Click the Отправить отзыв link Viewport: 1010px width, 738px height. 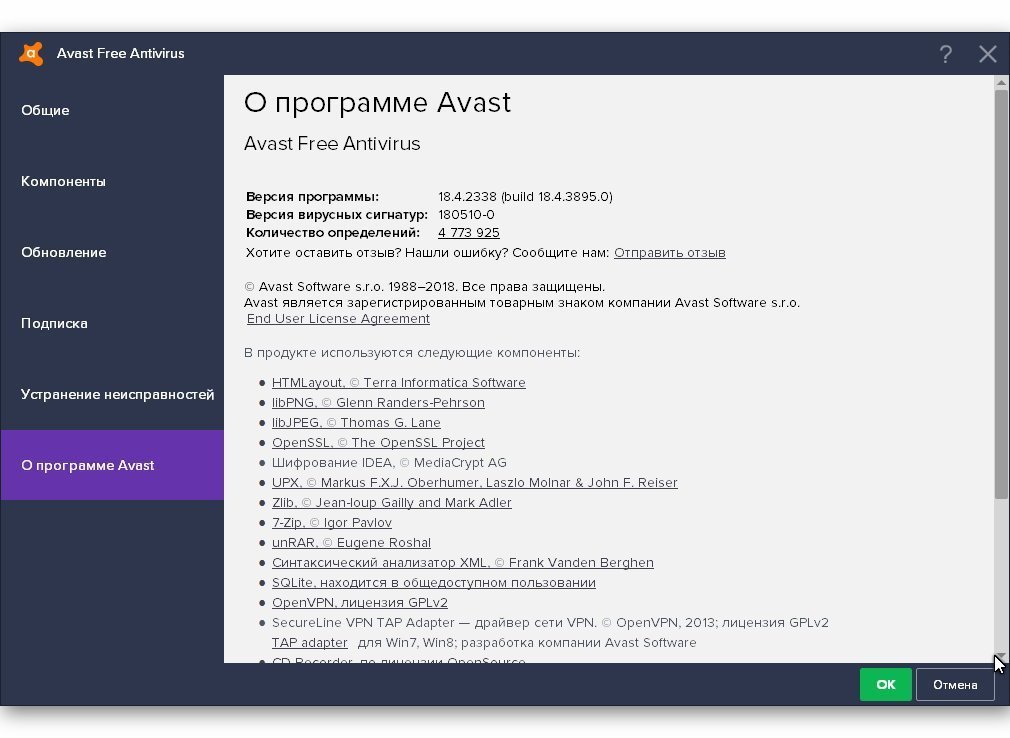[x=669, y=252]
